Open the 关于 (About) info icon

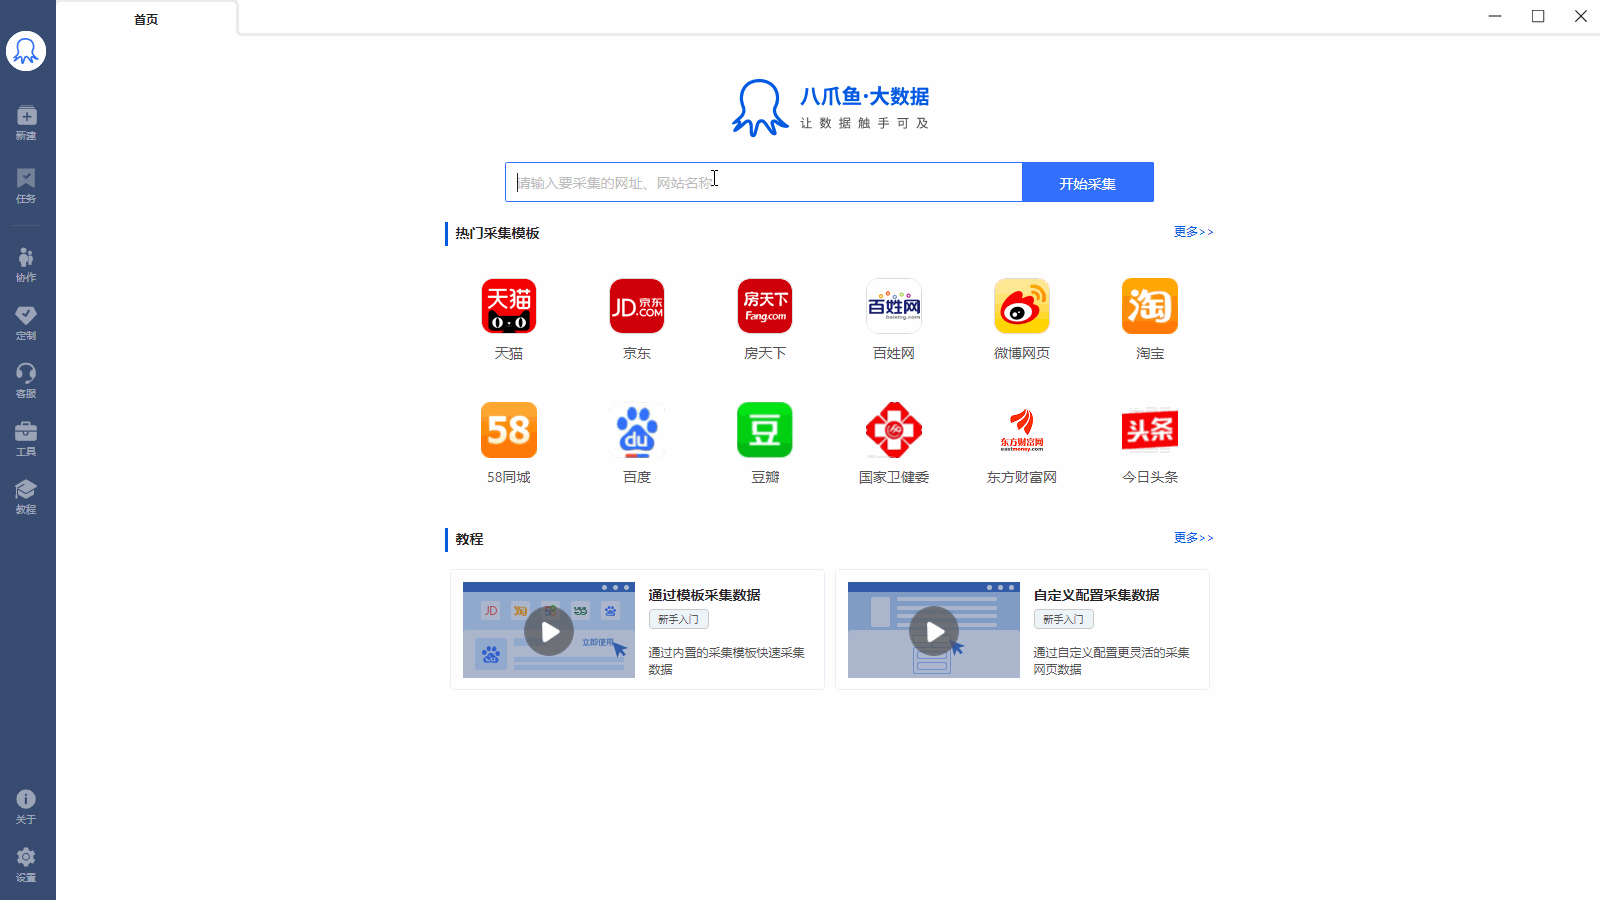click(x=26, y=806)
